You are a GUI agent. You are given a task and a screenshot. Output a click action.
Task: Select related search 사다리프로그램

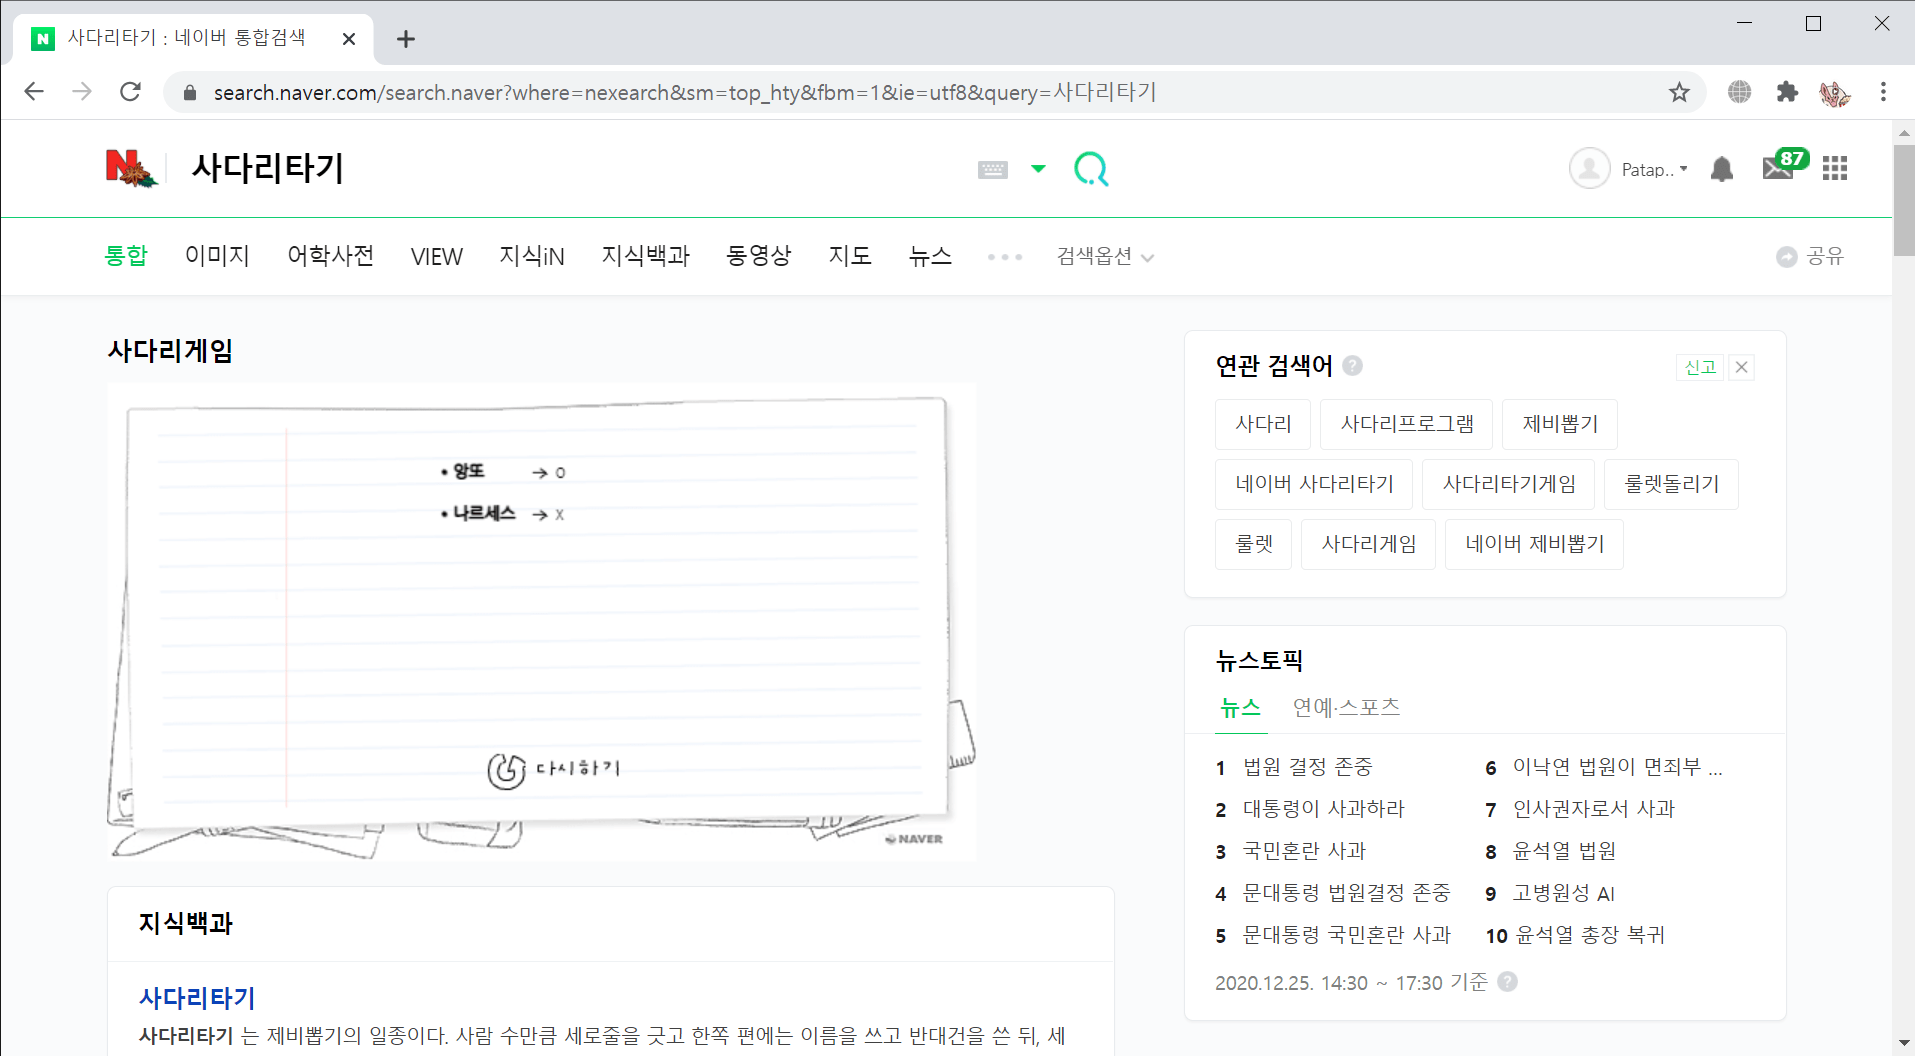[x=1407, y=424]
